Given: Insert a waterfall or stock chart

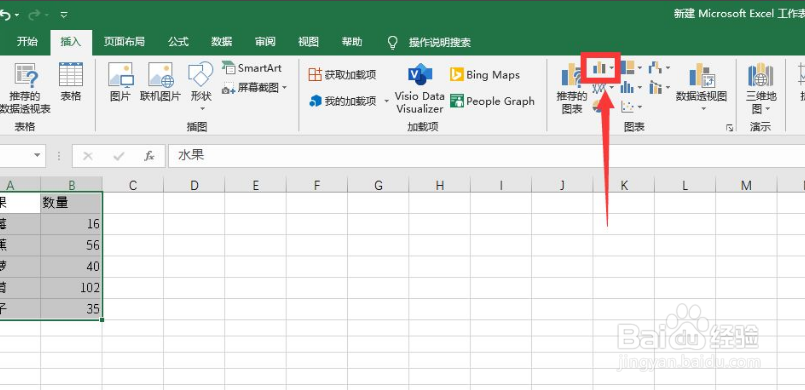Looking at the screenshot, I should coord(655,67).
